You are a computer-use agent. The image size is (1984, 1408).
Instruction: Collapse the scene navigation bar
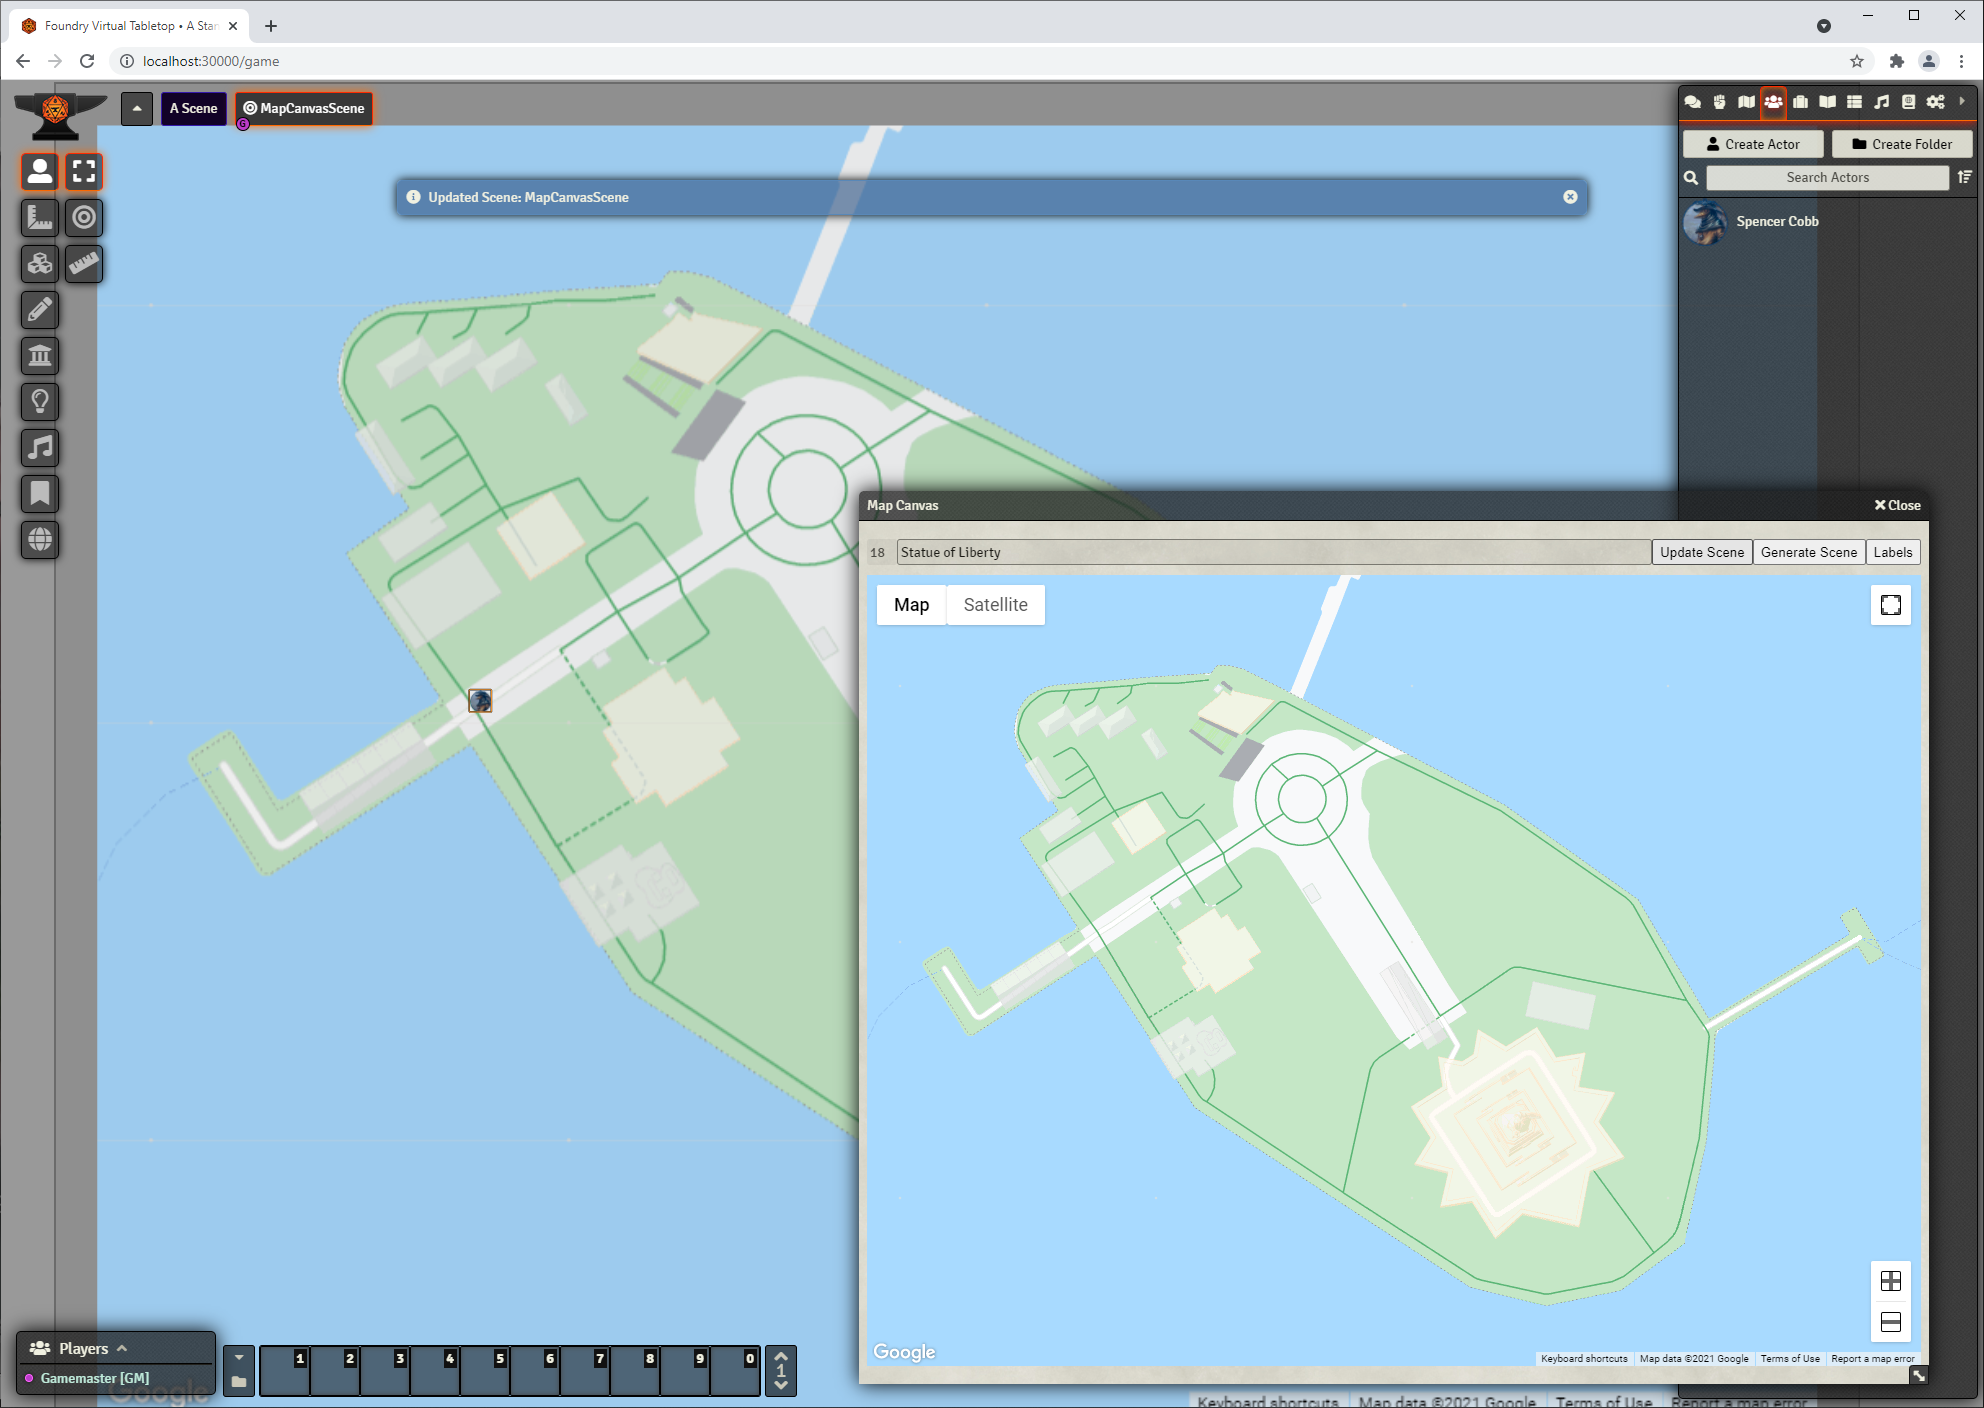click(137, 108)
